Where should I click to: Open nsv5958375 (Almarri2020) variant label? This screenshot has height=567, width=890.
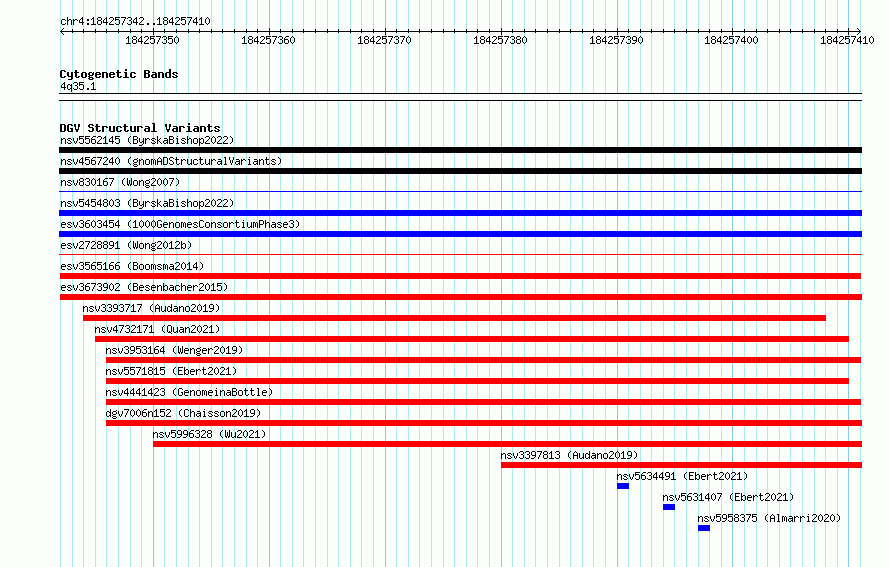(769, 518)
